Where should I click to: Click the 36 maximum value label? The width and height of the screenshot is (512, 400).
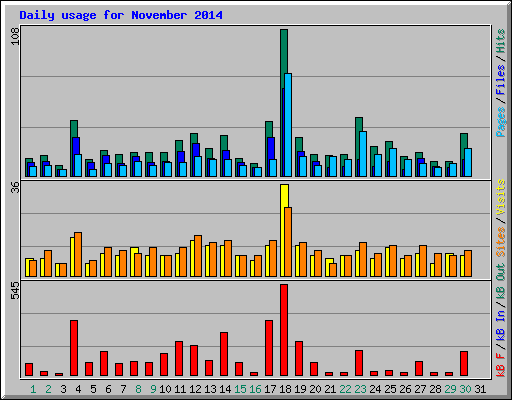pos(15,188)
